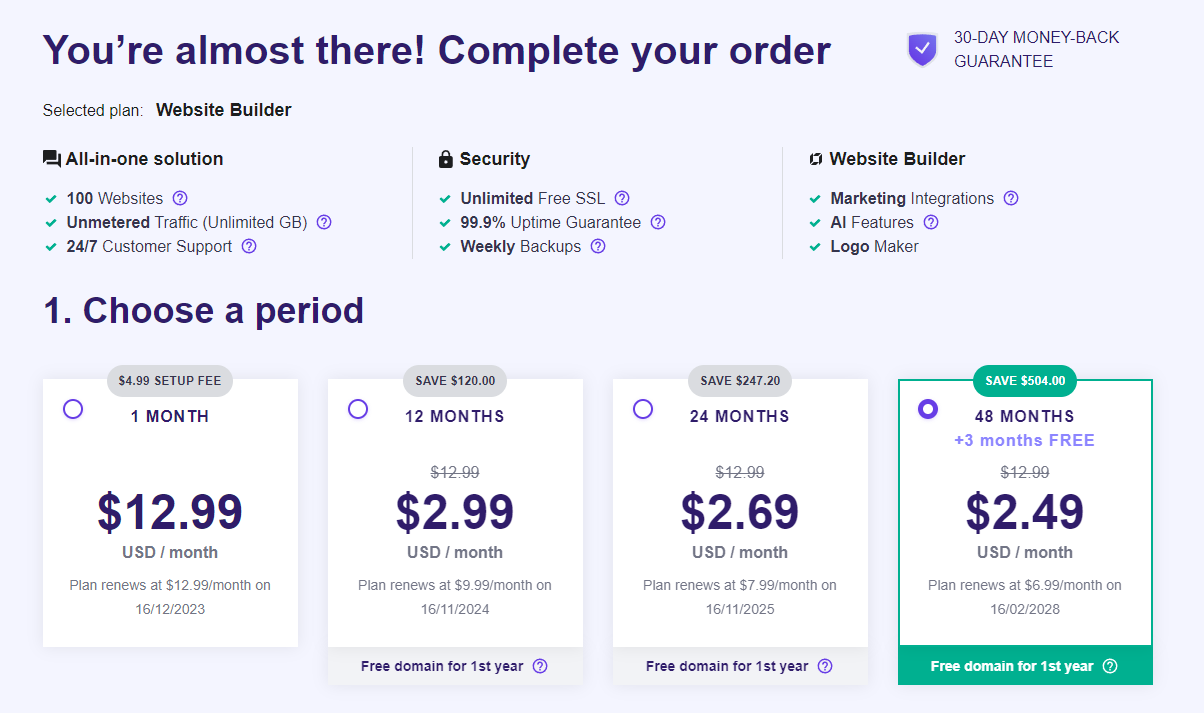Click free domain help icon on 12-month plan
Image resolution: width=1204 pixels, height=713 pixels.
coord(540,666)
